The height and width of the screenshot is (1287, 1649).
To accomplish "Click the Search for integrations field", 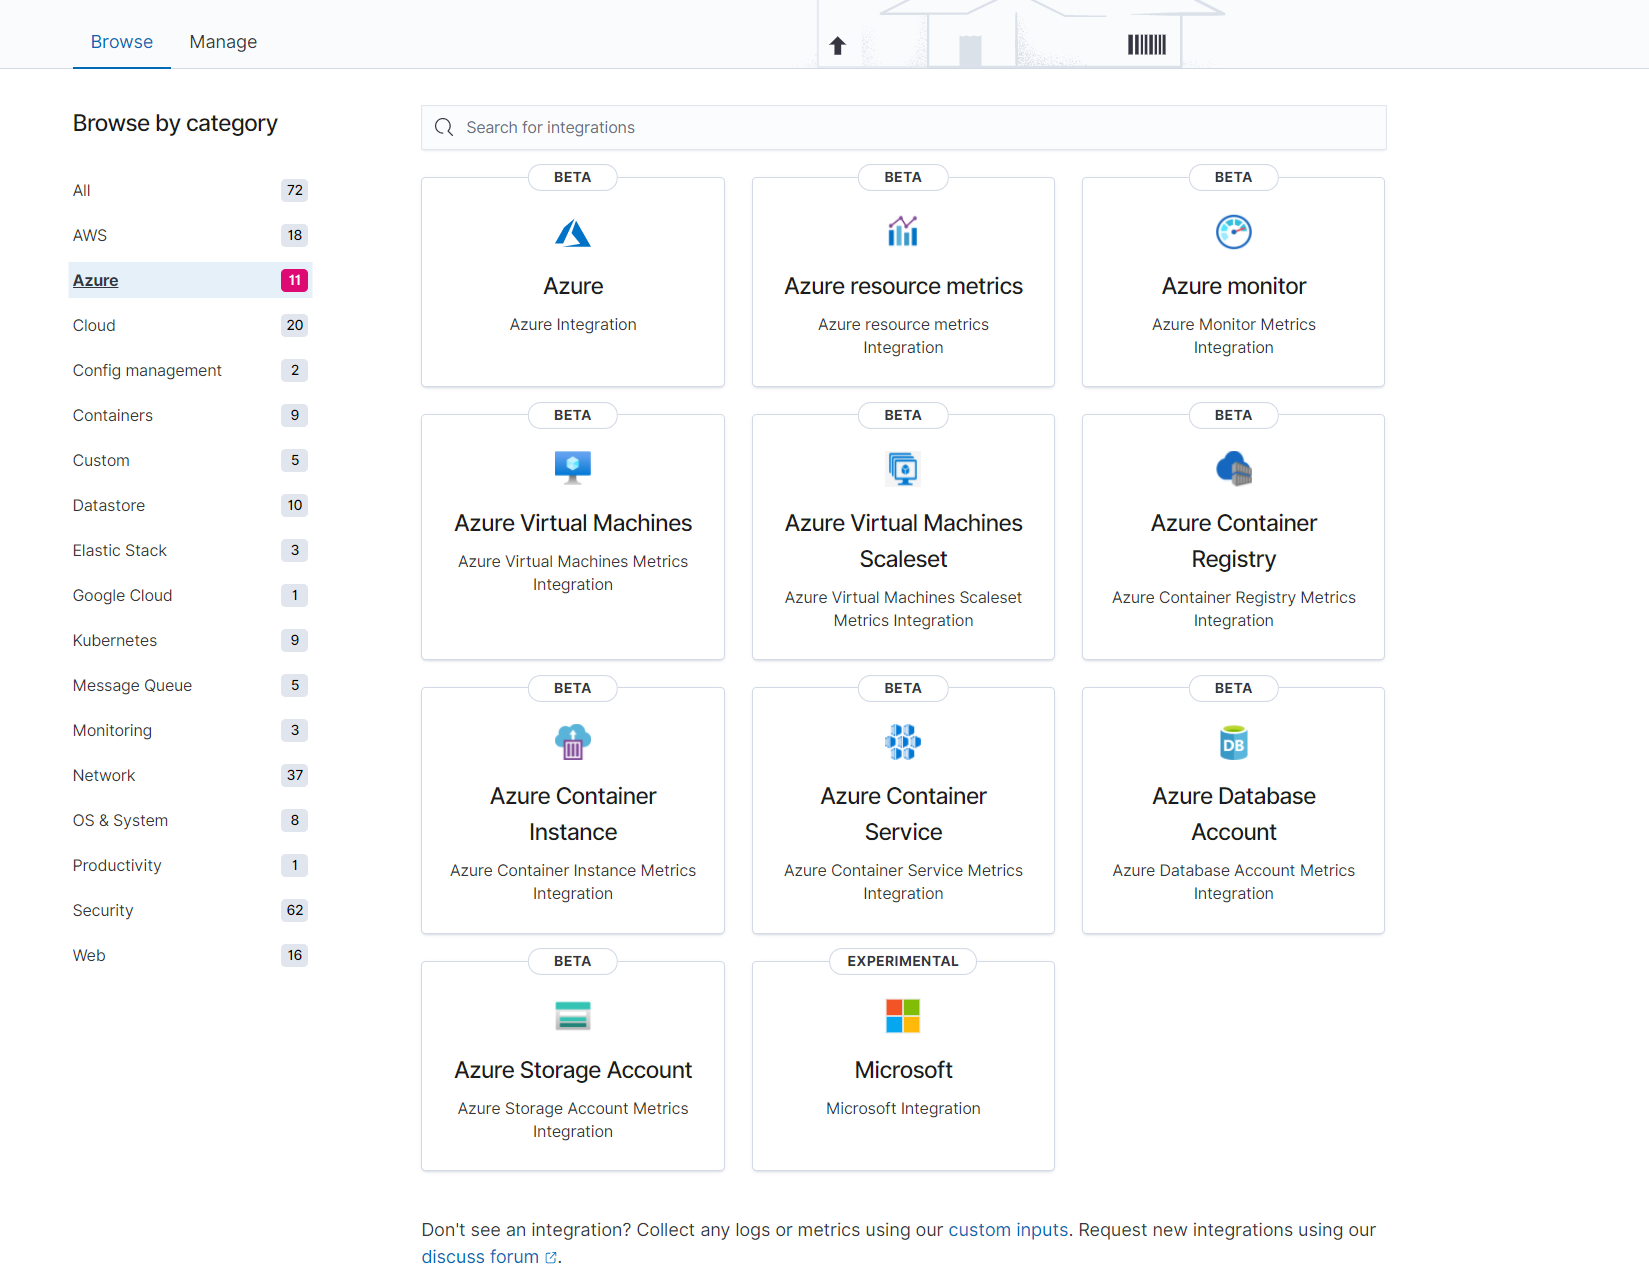I will [904, 127].
